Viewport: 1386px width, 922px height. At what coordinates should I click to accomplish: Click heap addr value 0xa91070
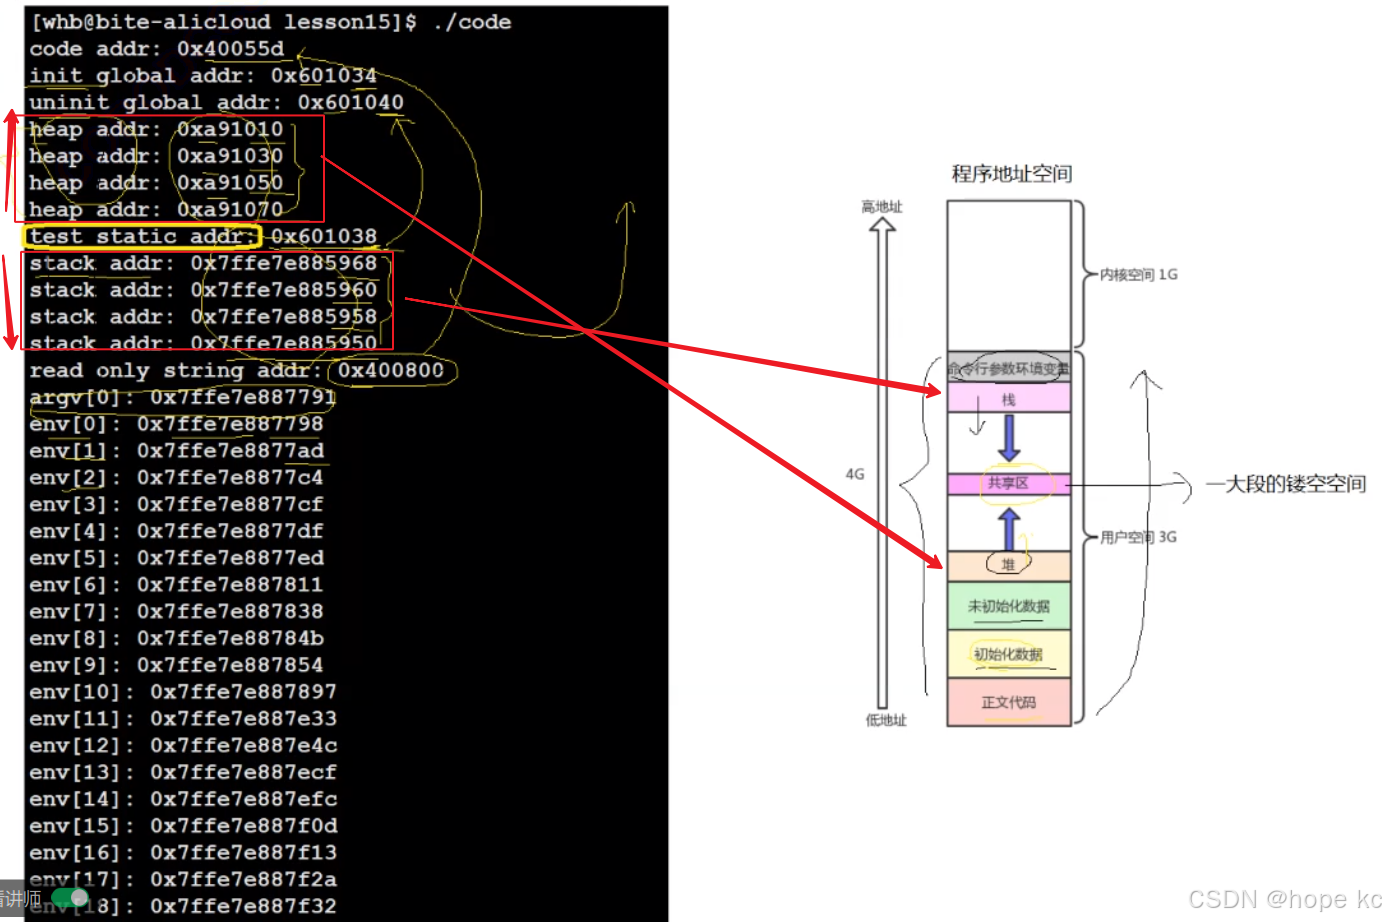coord(230,210)
